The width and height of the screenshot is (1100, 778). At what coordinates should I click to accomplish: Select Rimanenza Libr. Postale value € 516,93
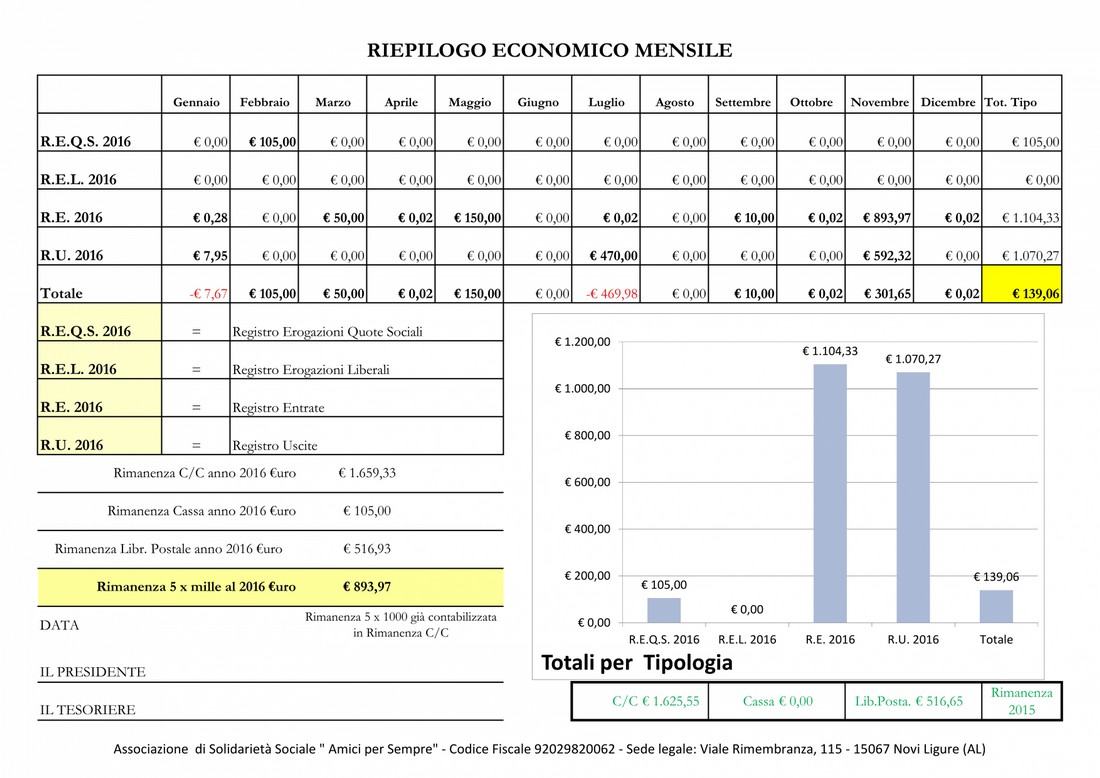(367, 549)
